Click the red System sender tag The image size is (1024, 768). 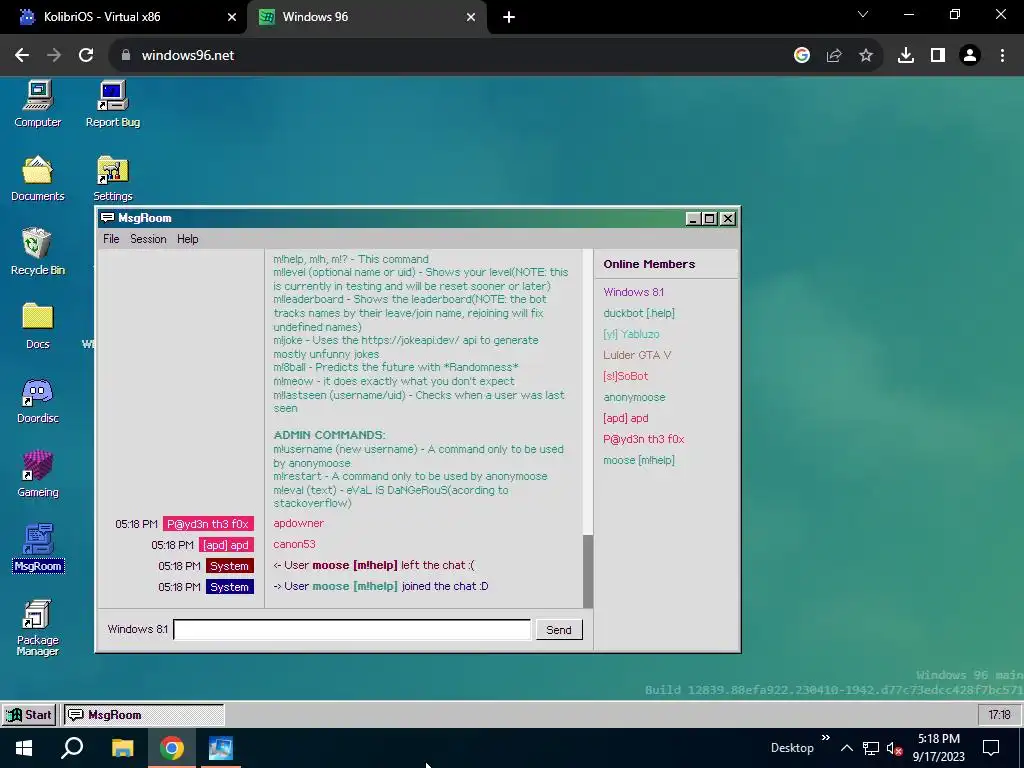pos(229,566)
